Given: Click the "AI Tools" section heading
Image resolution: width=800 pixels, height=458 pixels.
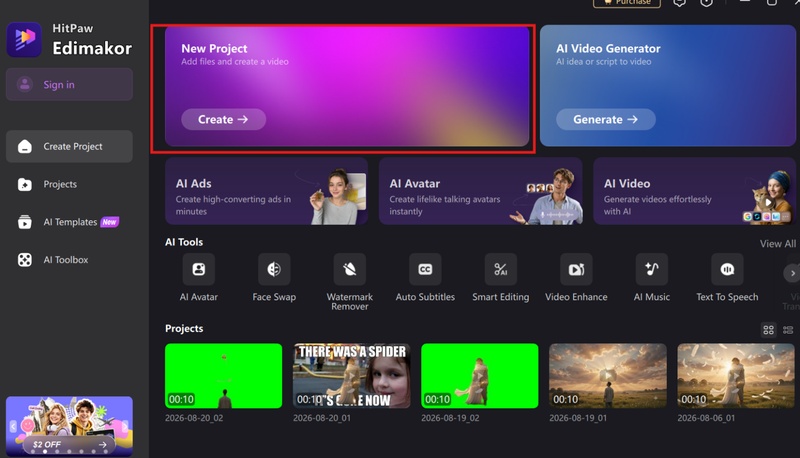Looking at the screenshot, I should [x=184, y=242].
